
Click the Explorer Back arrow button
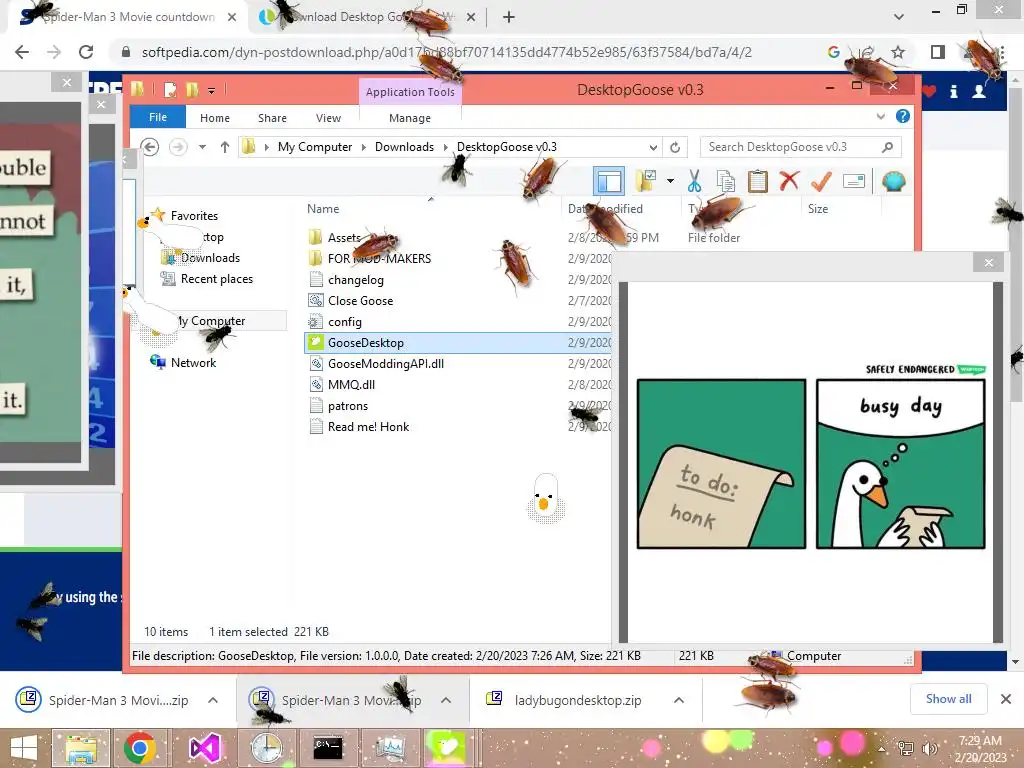tap(150, 147)
